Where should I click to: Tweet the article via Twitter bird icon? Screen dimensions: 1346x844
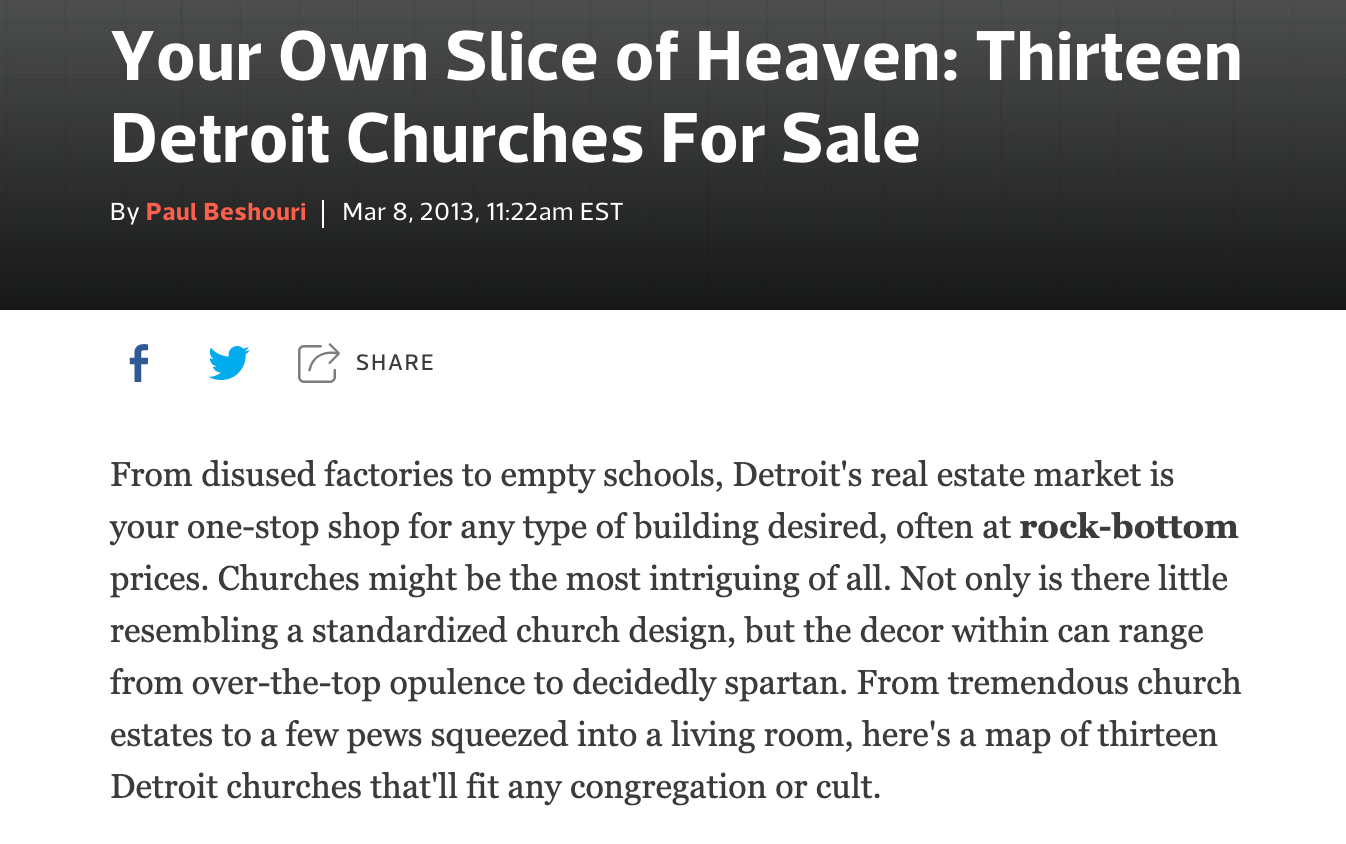pyautogui.click(x=229, y=363)
